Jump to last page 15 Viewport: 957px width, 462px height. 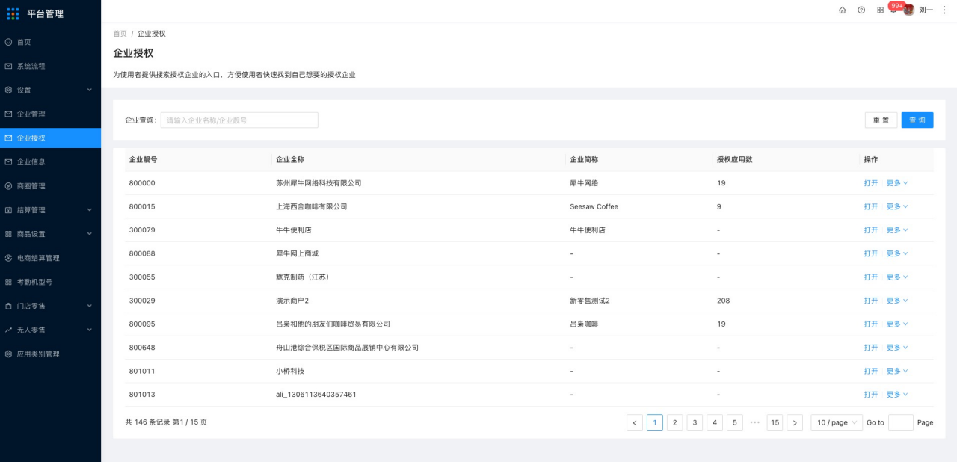click(775, 422)
